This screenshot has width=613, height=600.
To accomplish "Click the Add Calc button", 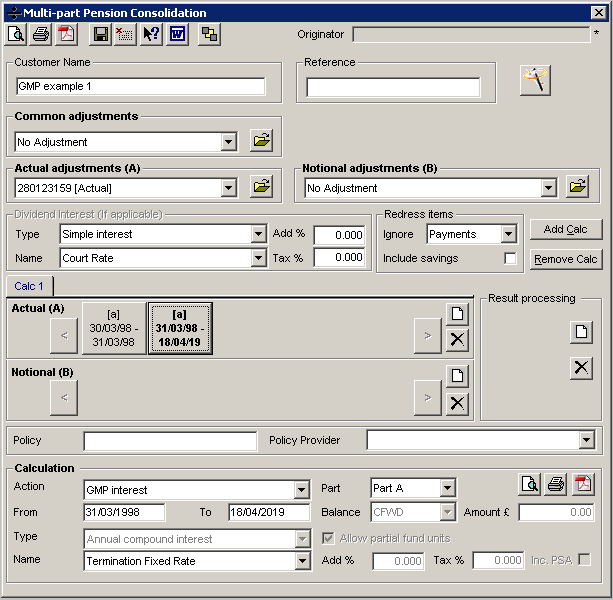I will click(x=566, y=229).
